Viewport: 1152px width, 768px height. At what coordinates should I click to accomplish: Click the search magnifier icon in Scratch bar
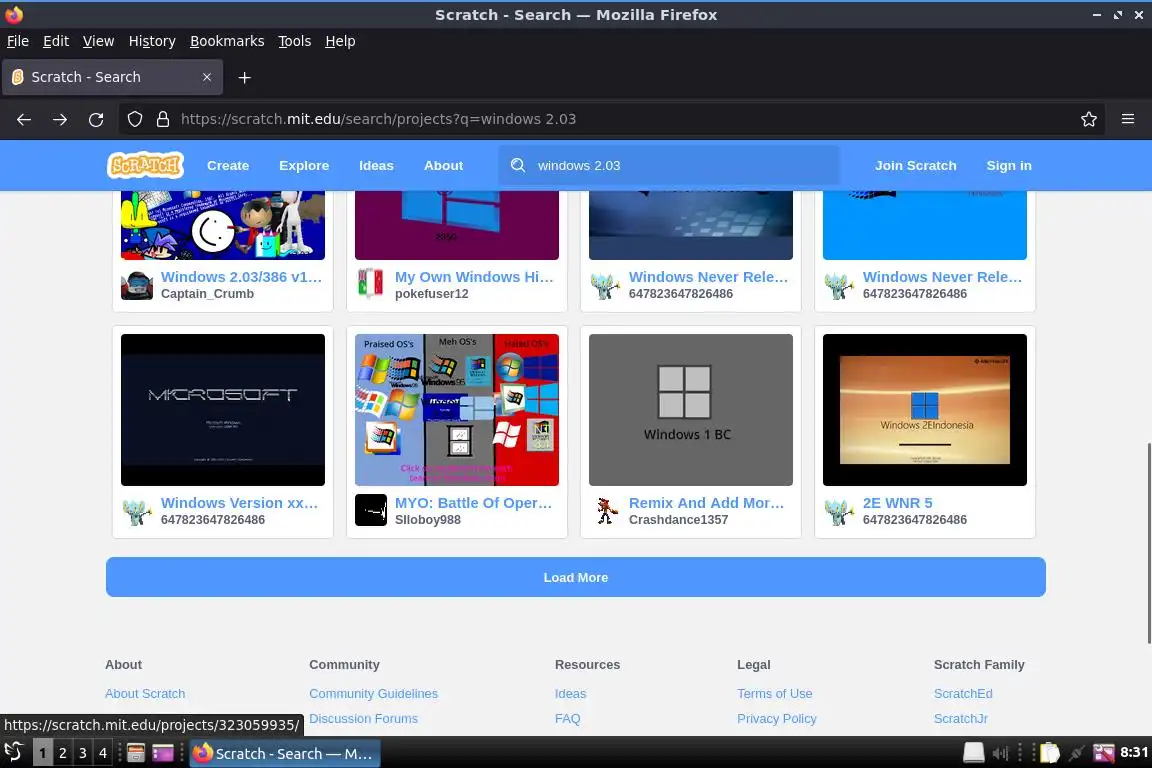pos(518,165)
